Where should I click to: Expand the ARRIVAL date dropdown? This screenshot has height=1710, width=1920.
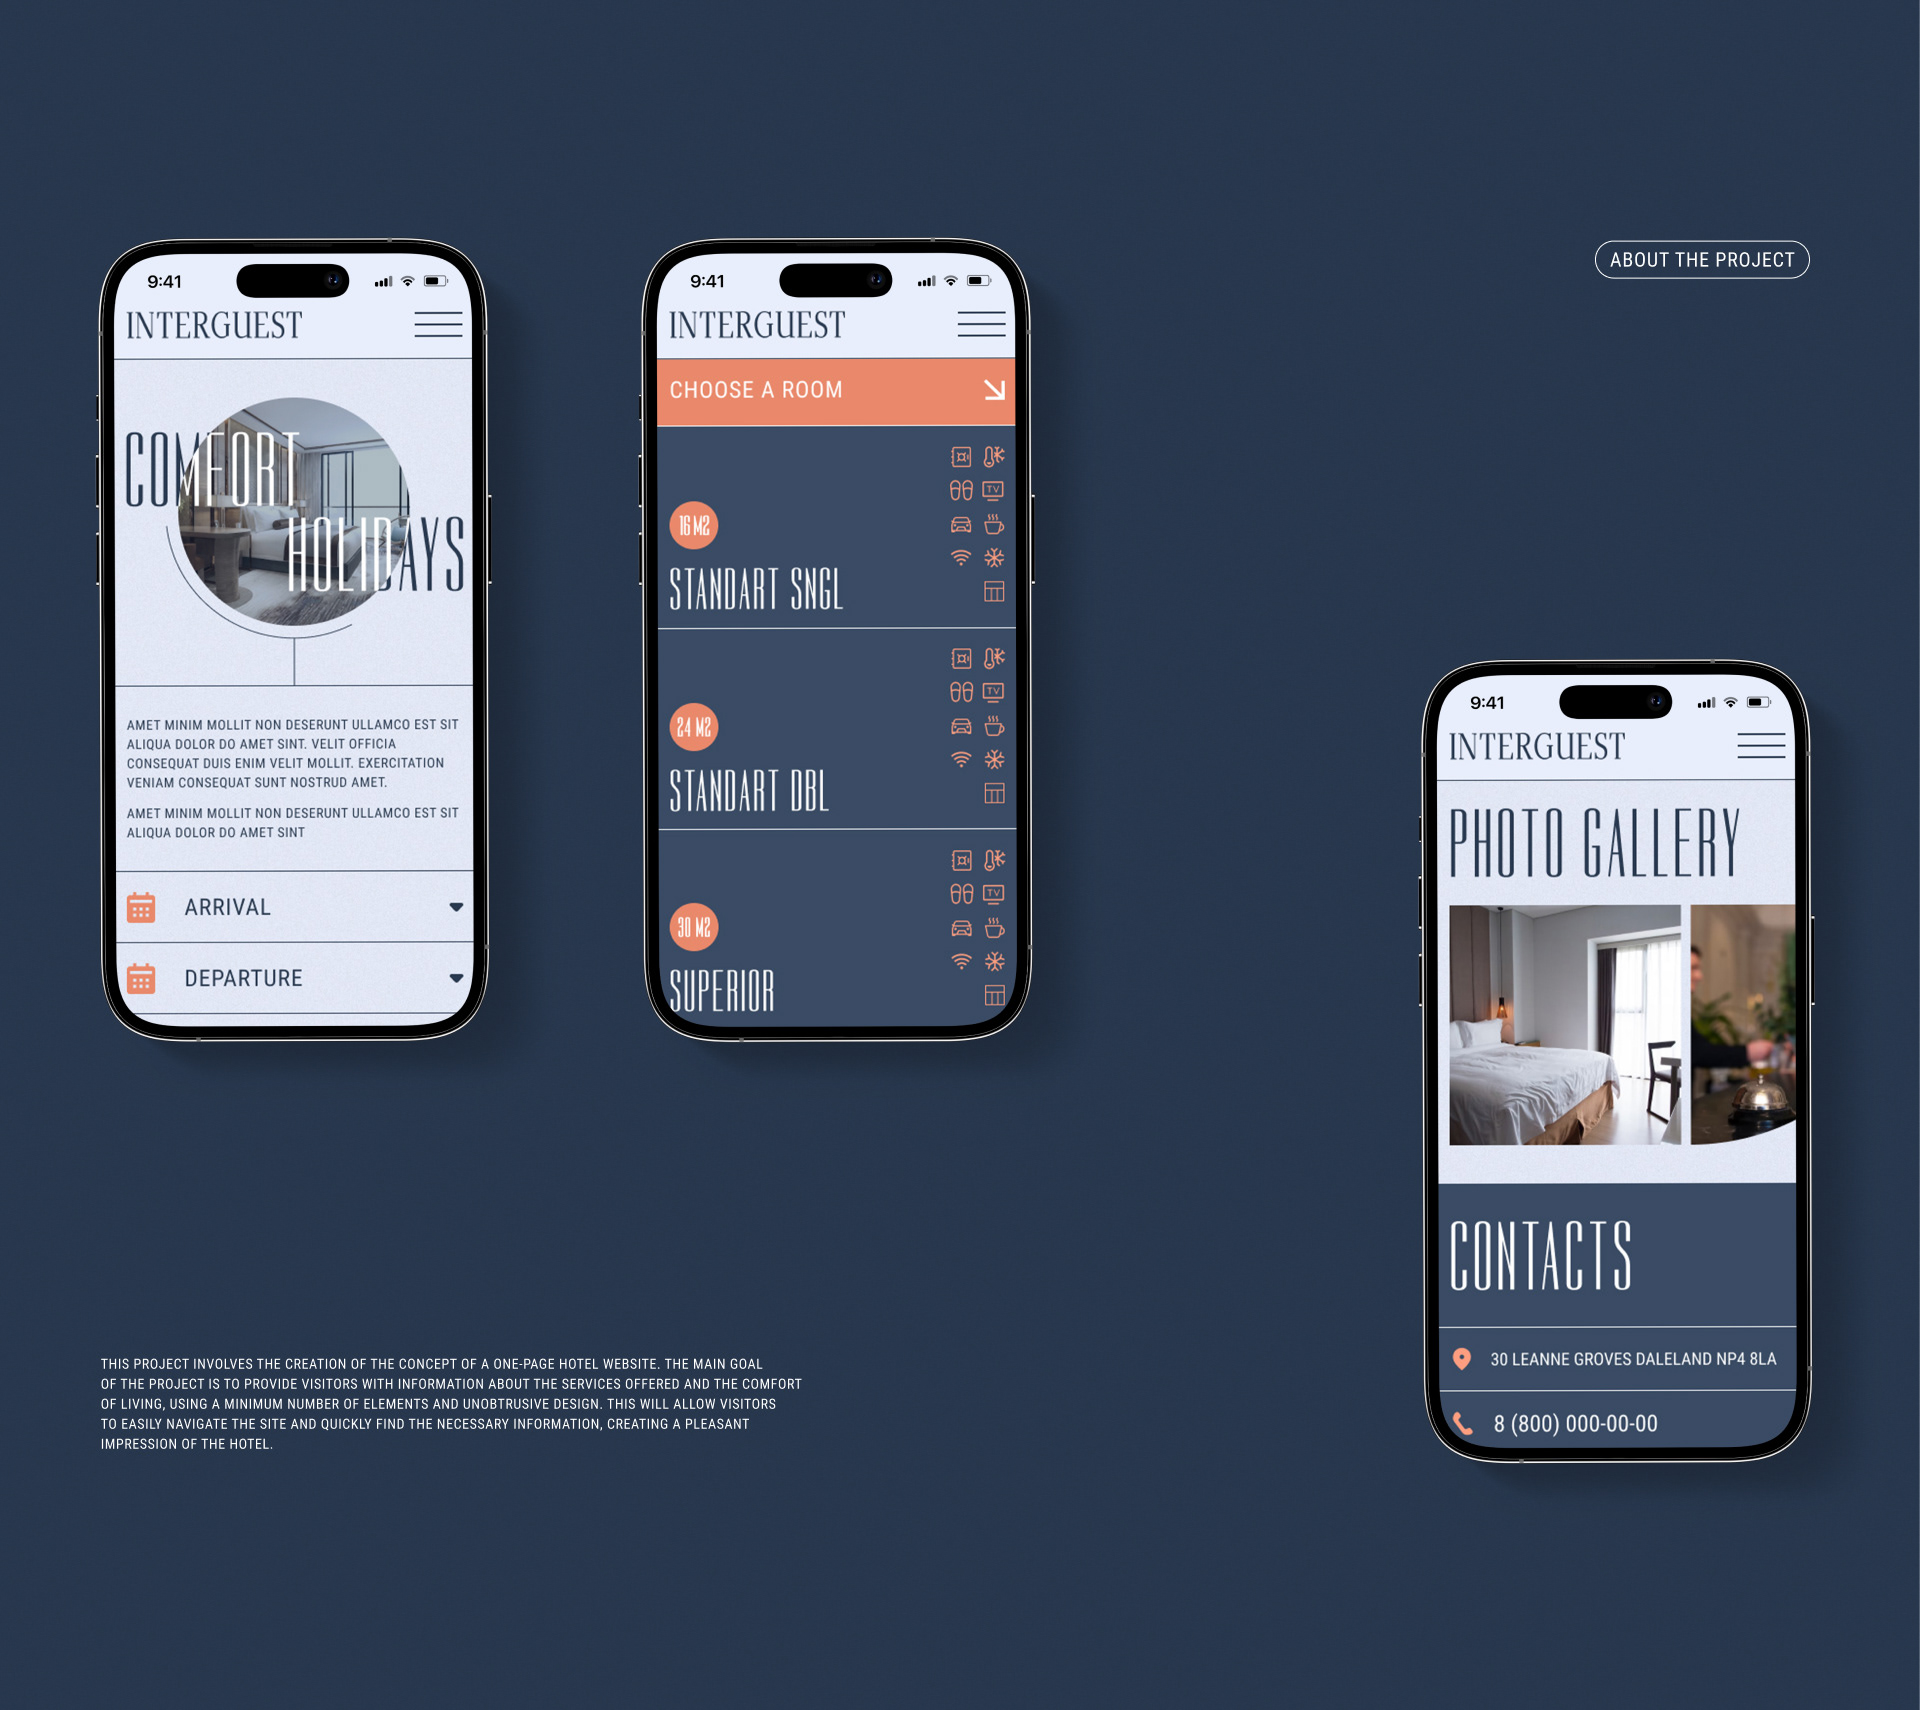tap(461, 906)
